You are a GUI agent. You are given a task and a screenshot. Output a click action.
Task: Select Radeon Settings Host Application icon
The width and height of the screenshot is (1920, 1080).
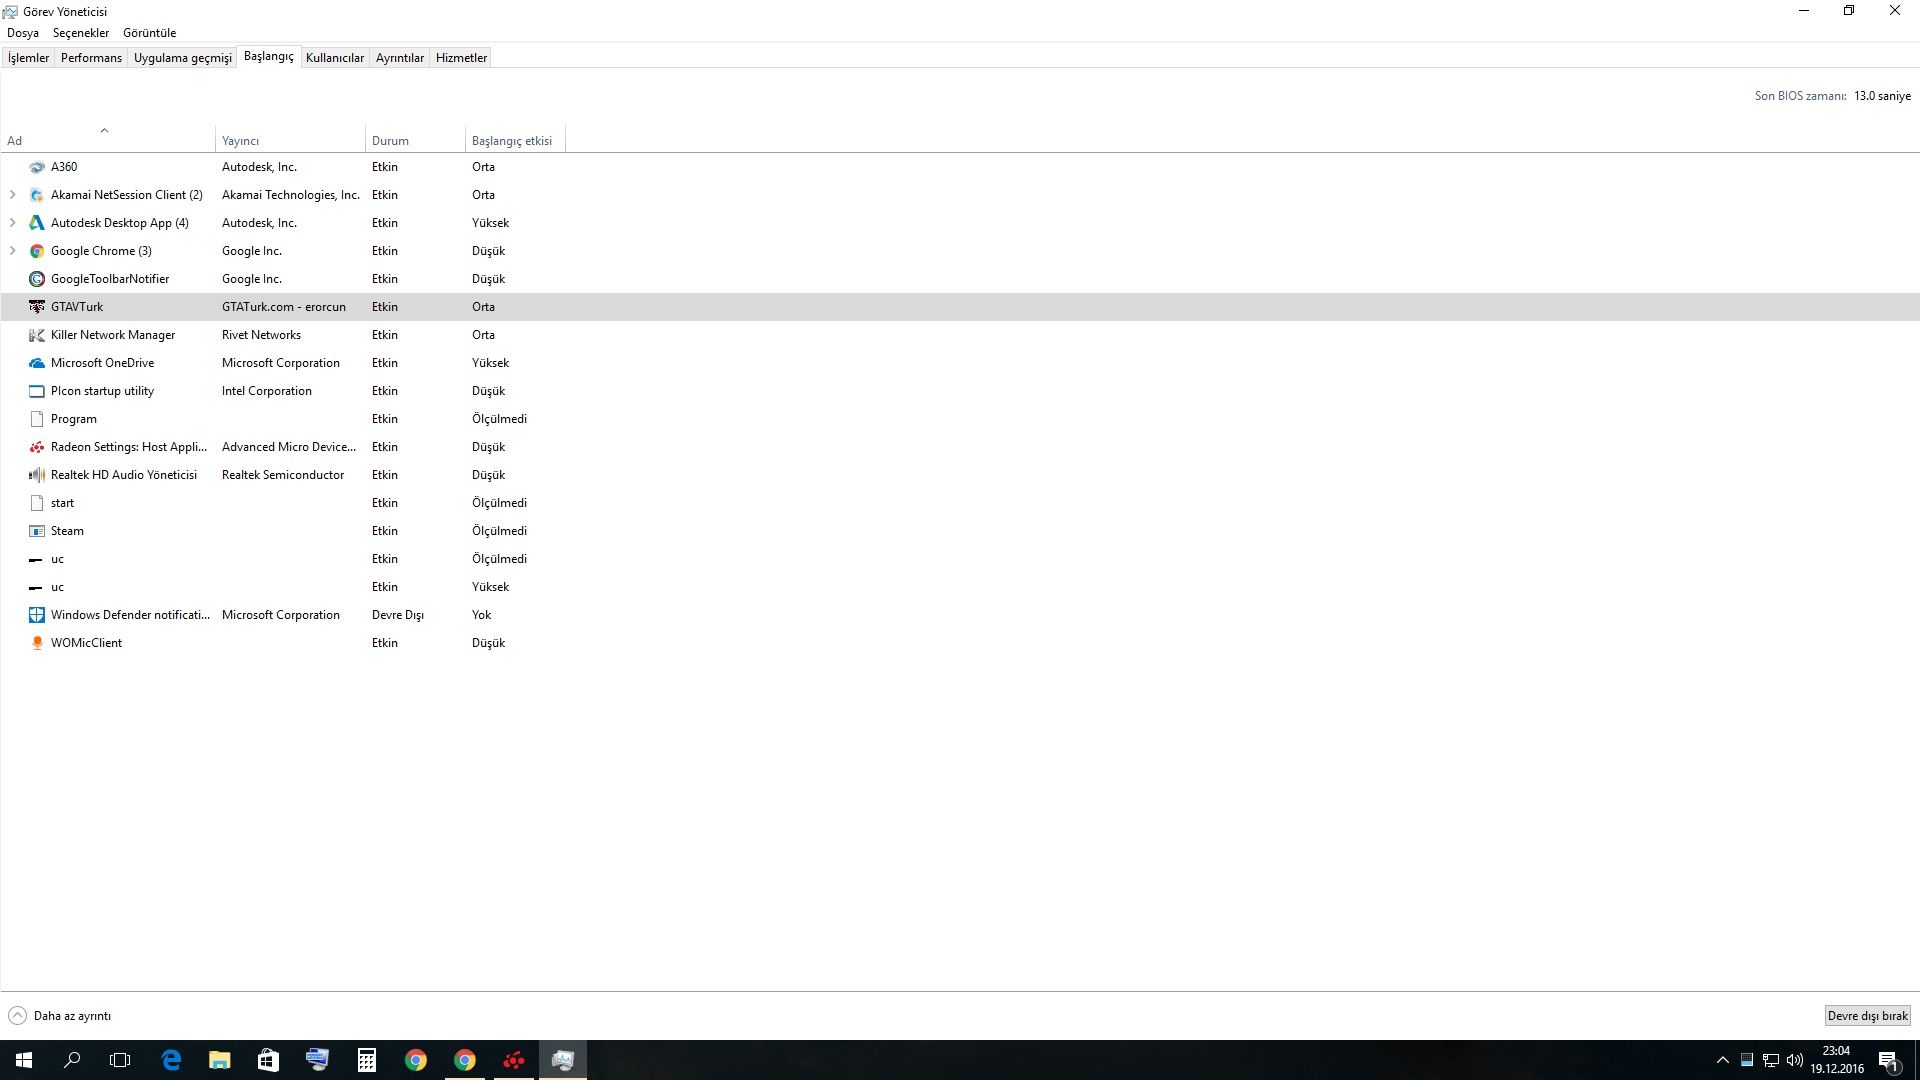37,447
